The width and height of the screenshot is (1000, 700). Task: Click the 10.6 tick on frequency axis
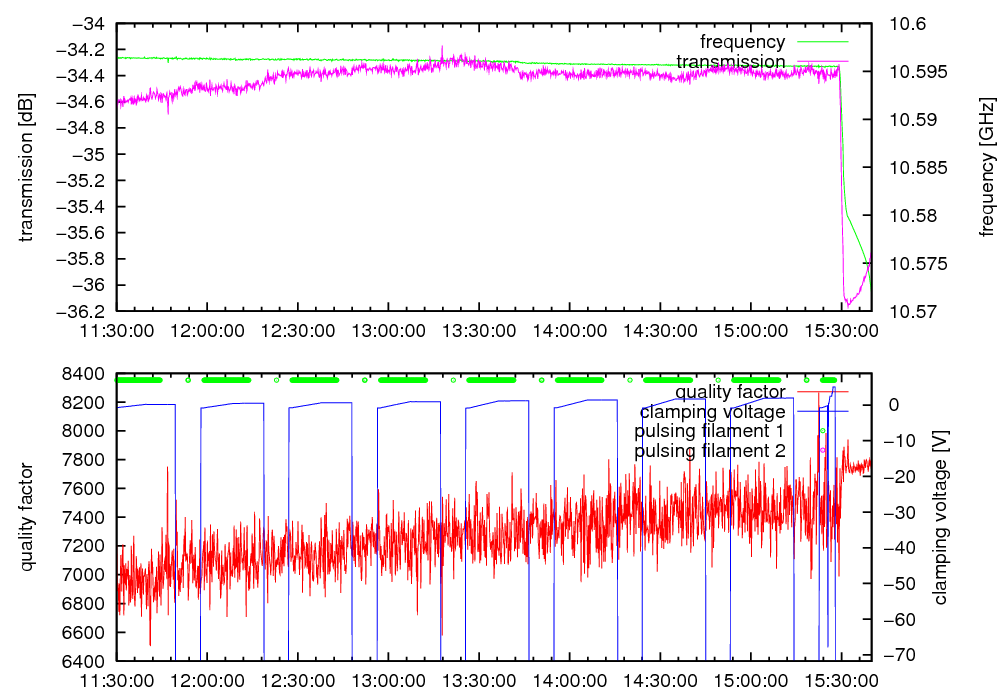pos(908,24)
